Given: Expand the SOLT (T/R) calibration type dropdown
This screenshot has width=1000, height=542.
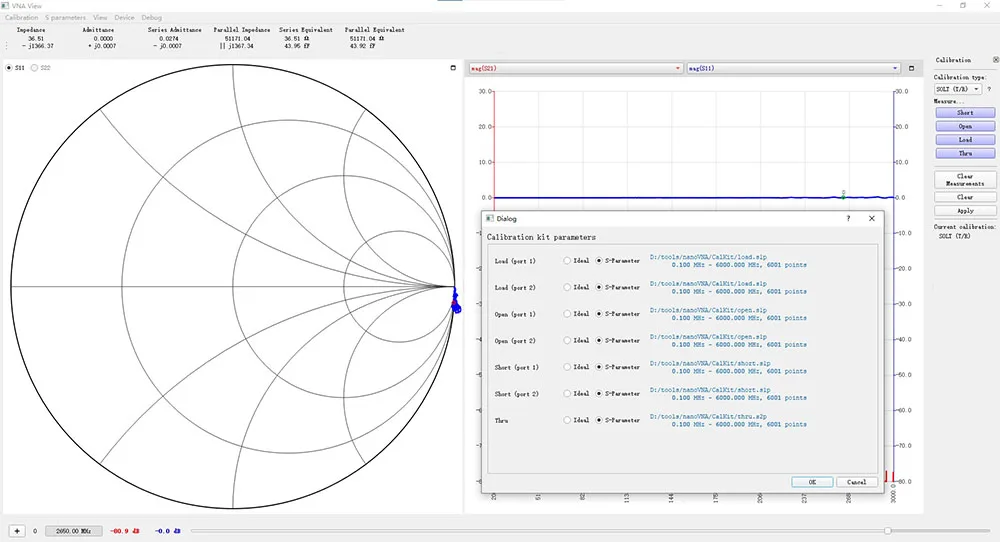Looking at the screenshot, I should tap(957, 89).
